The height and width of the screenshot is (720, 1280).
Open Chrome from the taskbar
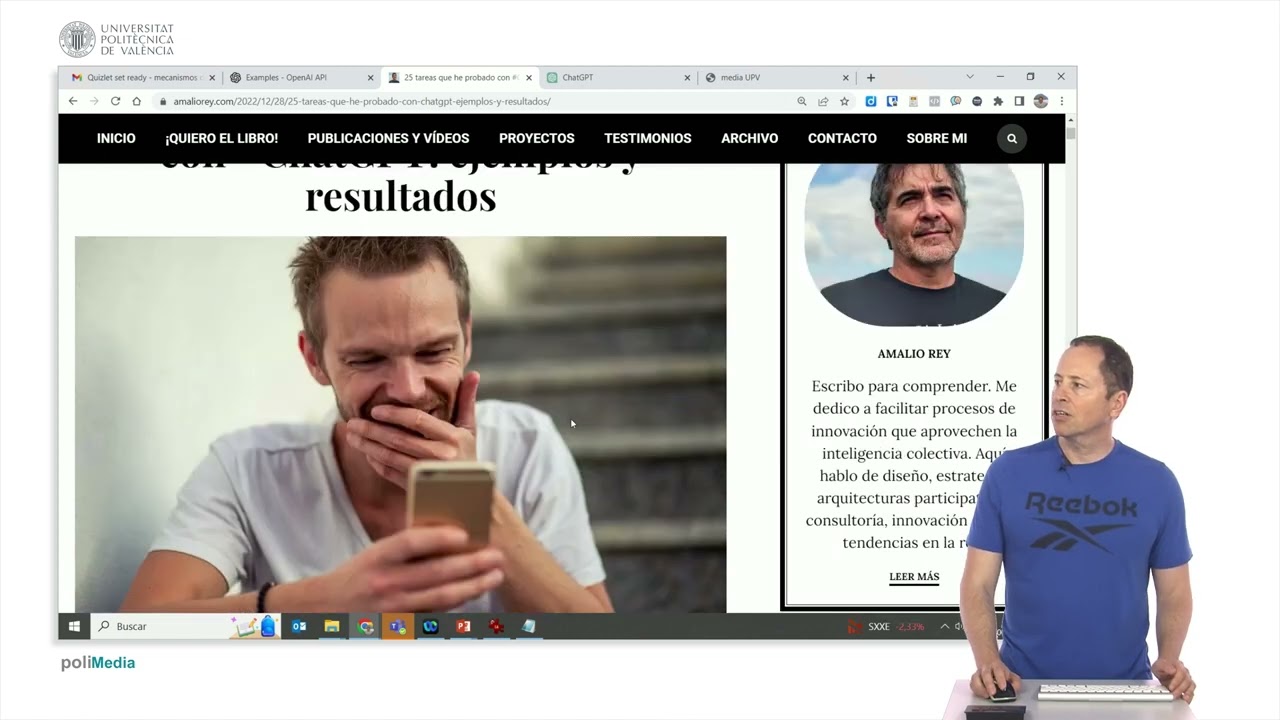click(x=365, y=626)
